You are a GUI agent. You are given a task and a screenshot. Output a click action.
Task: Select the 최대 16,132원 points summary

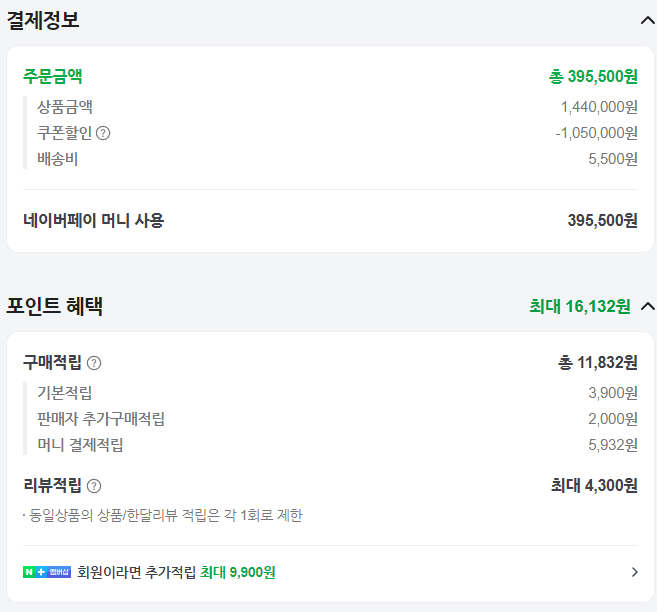(580, 307)
